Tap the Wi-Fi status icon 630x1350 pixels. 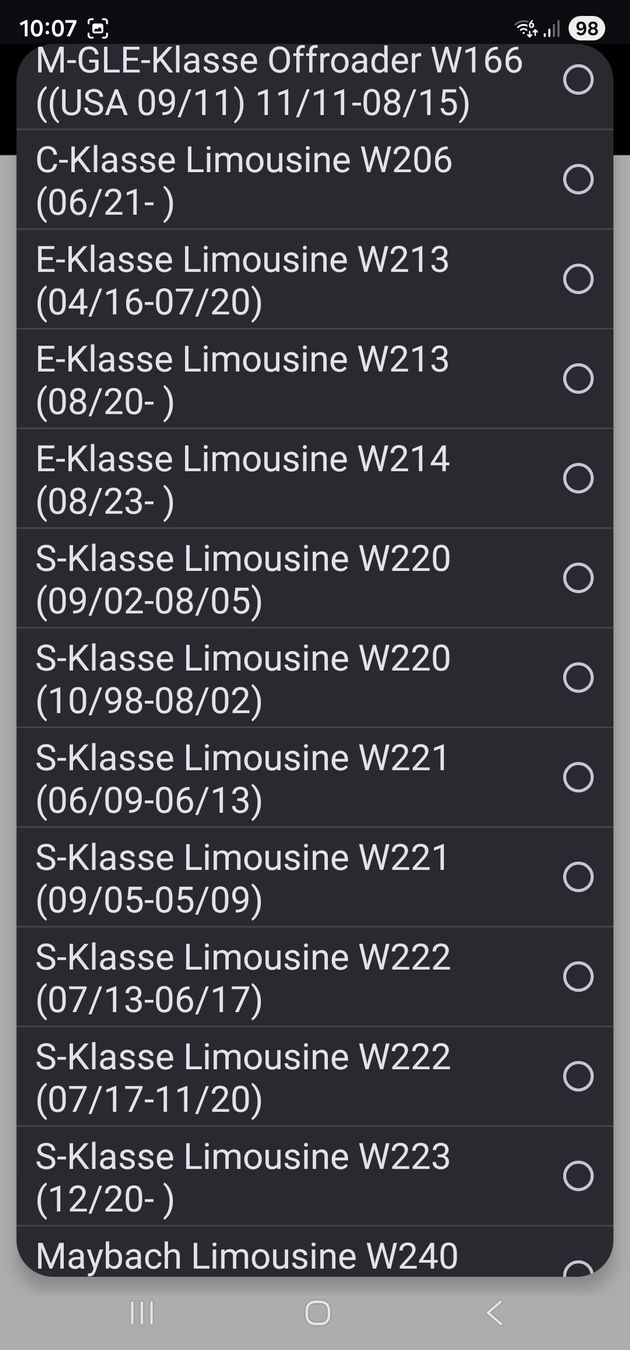[526, 28]
